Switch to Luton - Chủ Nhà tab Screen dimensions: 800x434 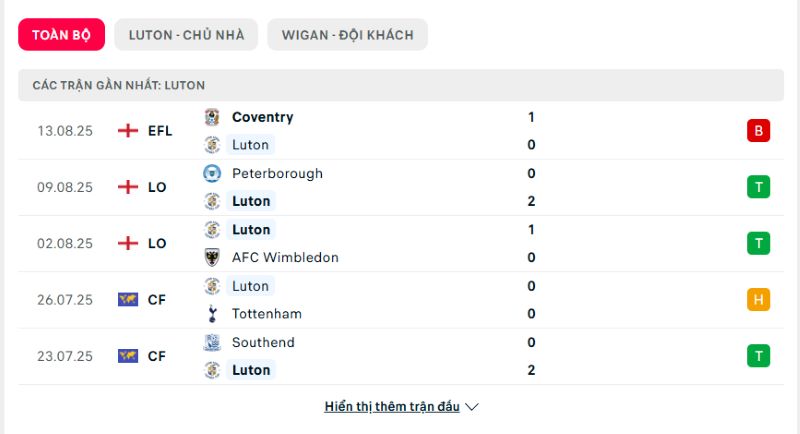click(x=186, y=35)
